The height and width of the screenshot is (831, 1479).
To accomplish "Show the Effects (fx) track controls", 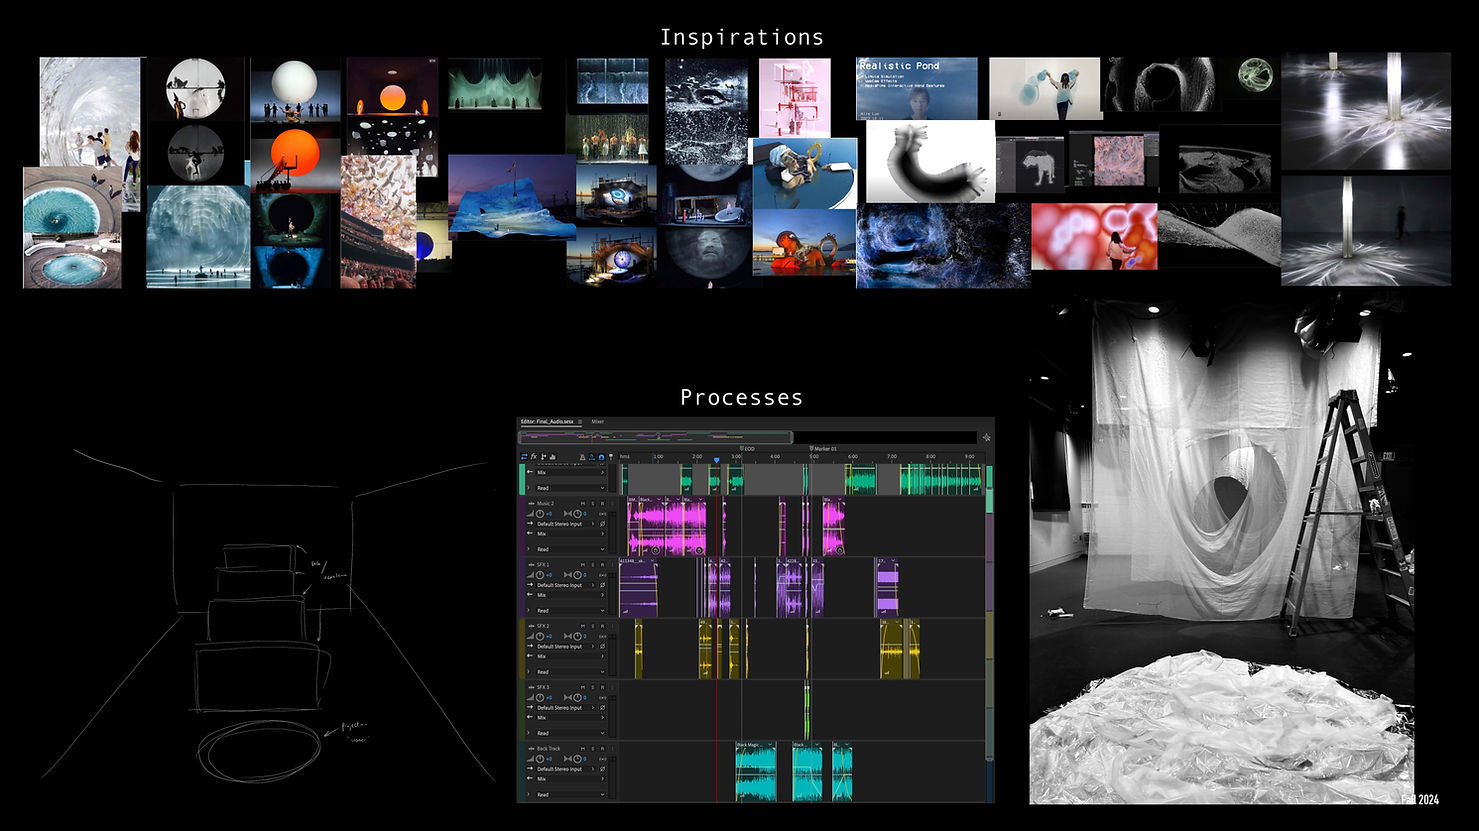I will pyautogui.click(x=533, y=457).
